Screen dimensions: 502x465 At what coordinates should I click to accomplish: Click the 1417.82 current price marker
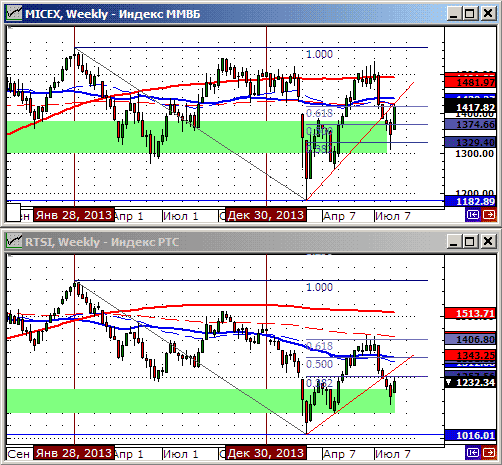point(471,107)
